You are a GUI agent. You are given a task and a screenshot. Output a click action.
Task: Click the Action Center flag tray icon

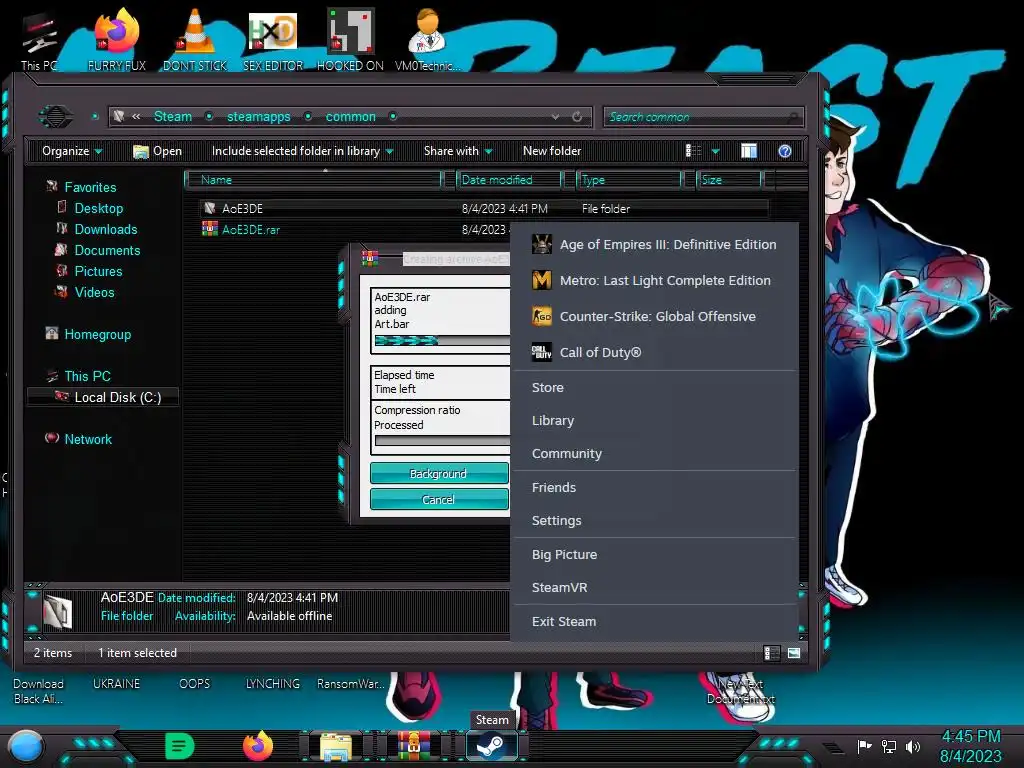click(864, 746)
